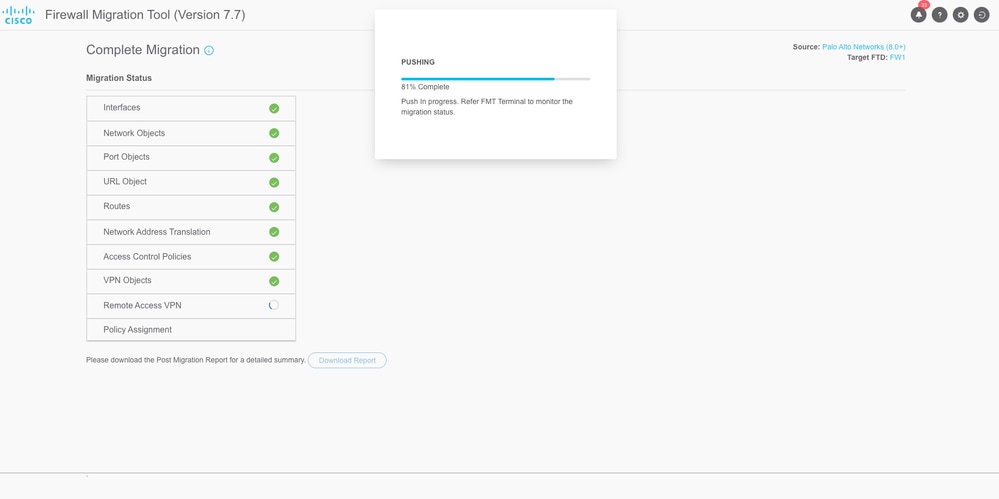
Task: Select the Interfaces row
Action: [191, 108]
